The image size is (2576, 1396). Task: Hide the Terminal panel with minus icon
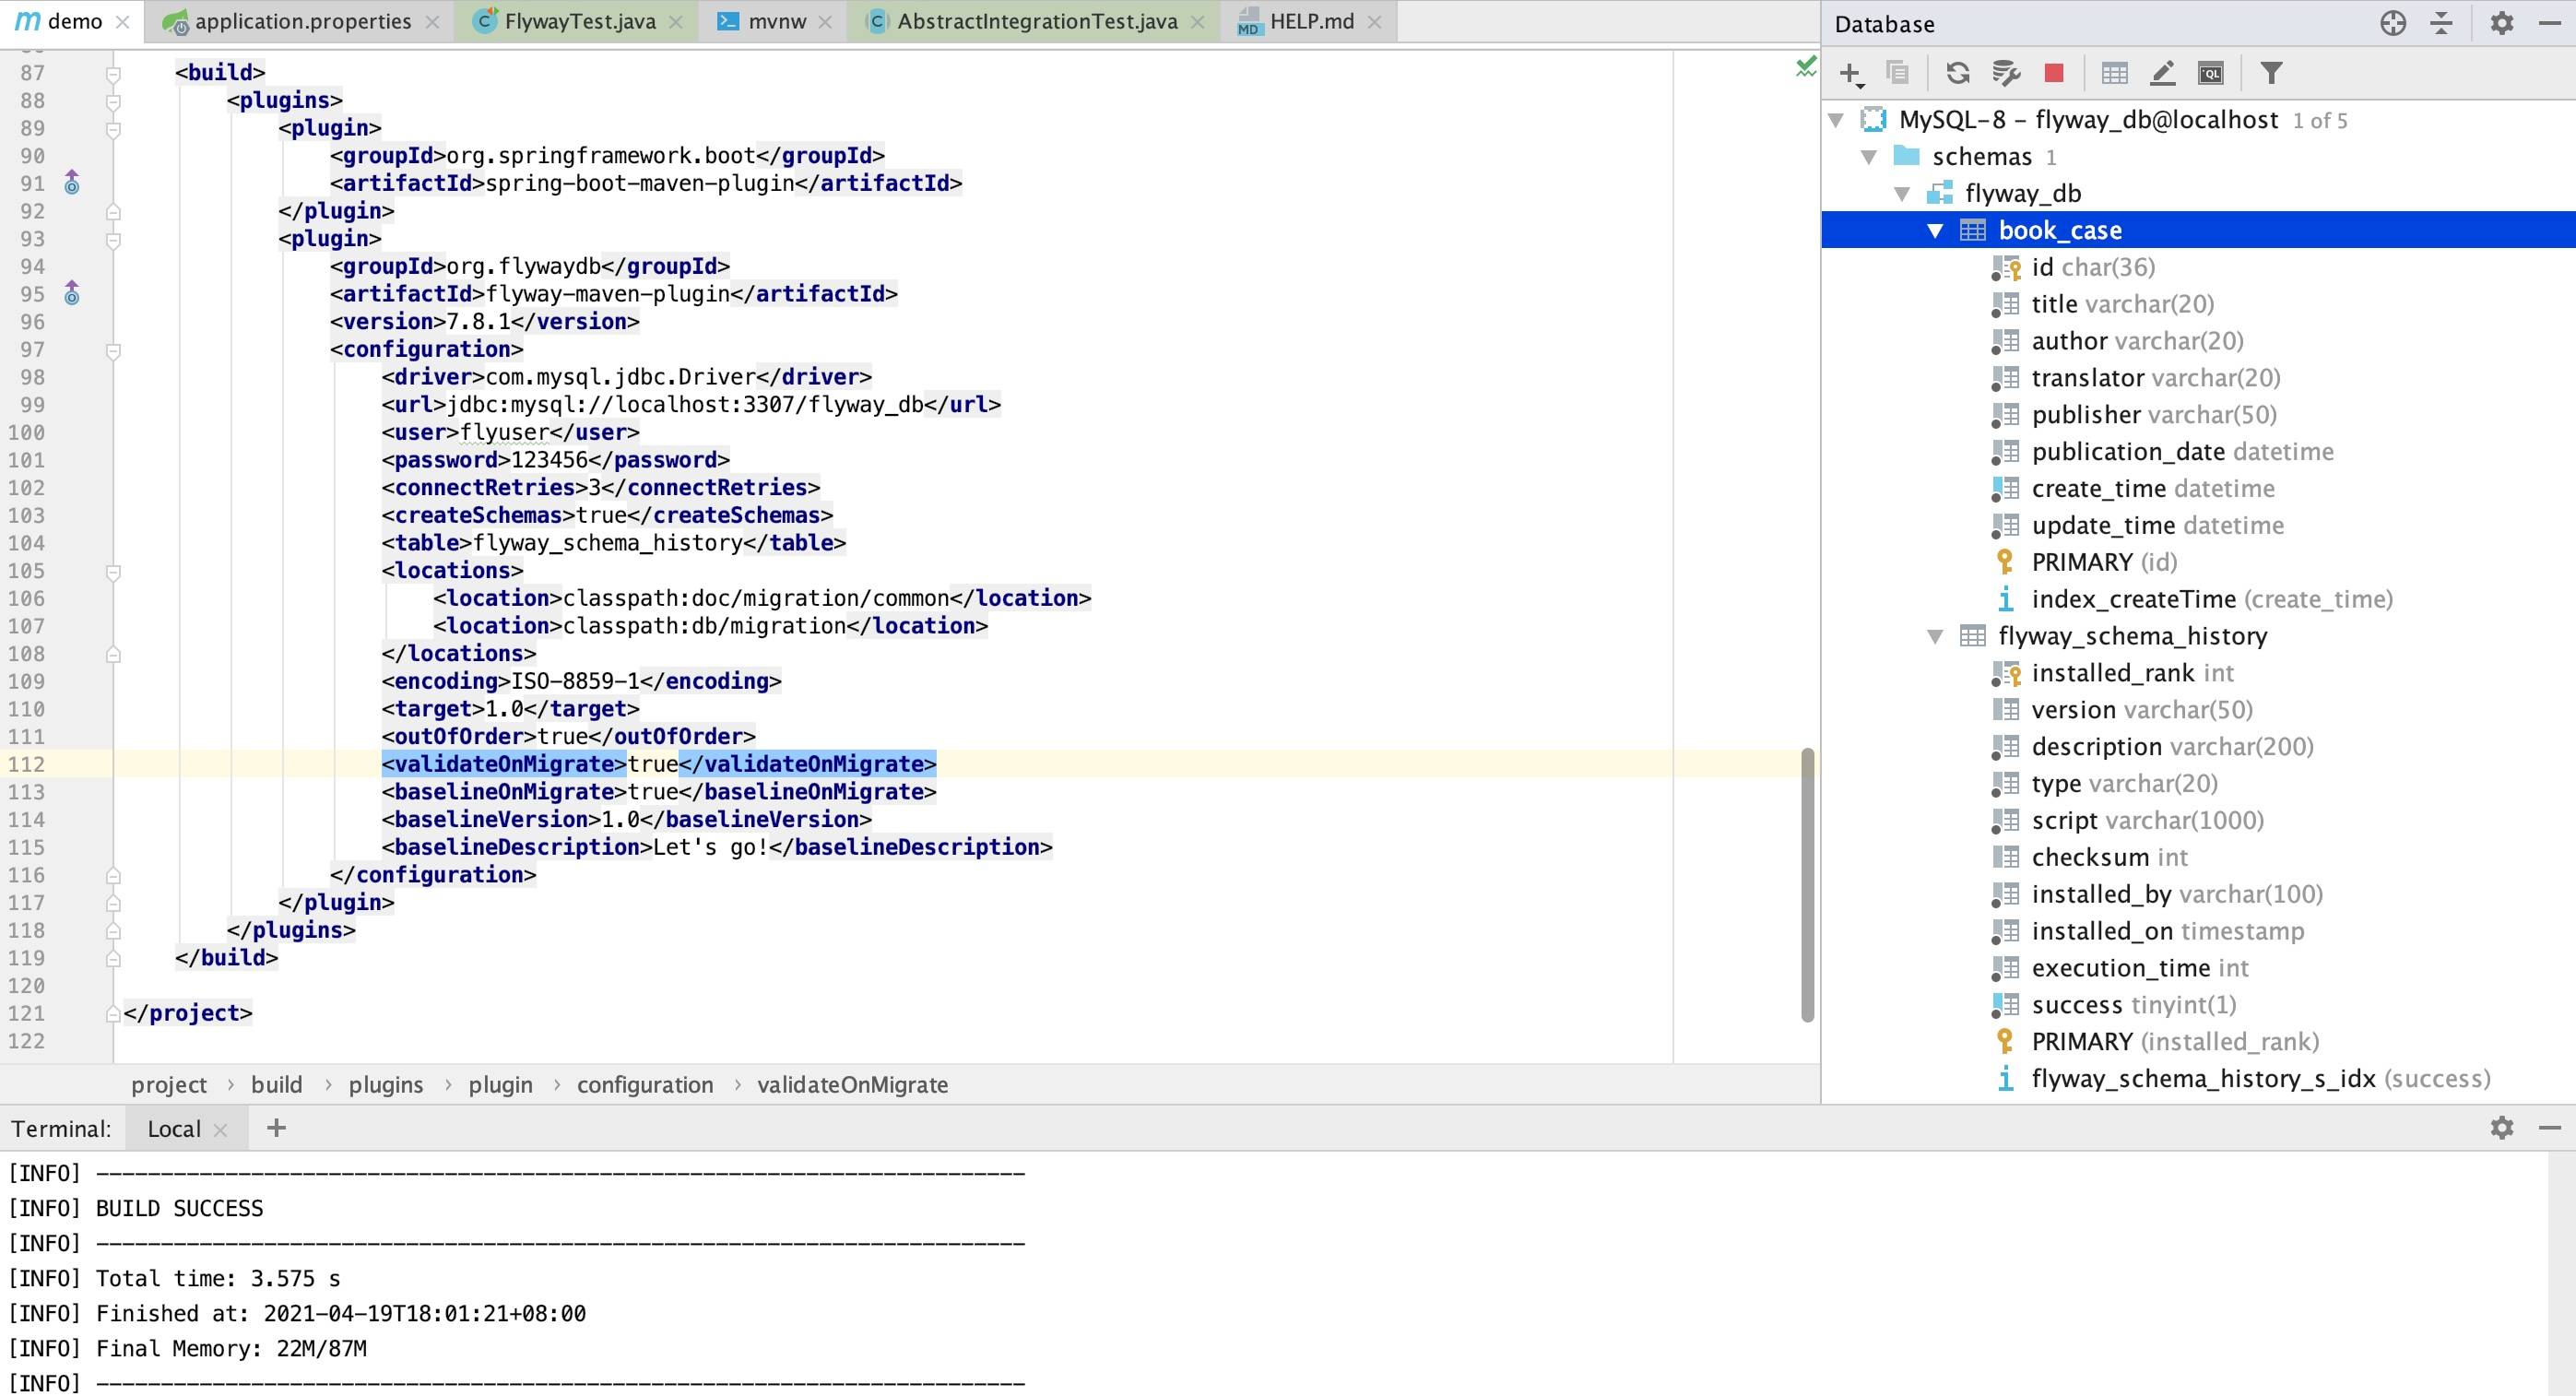2550,1128
